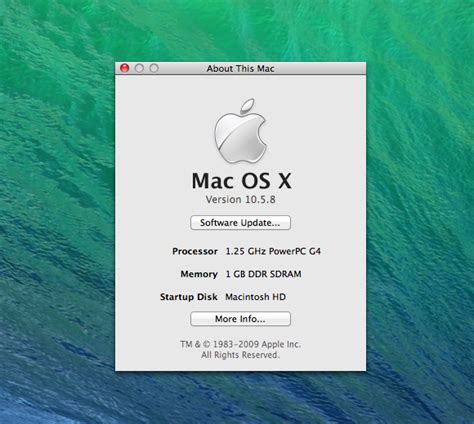Click the Processor label
474x424 pixels.
click(x=195, y=251)
